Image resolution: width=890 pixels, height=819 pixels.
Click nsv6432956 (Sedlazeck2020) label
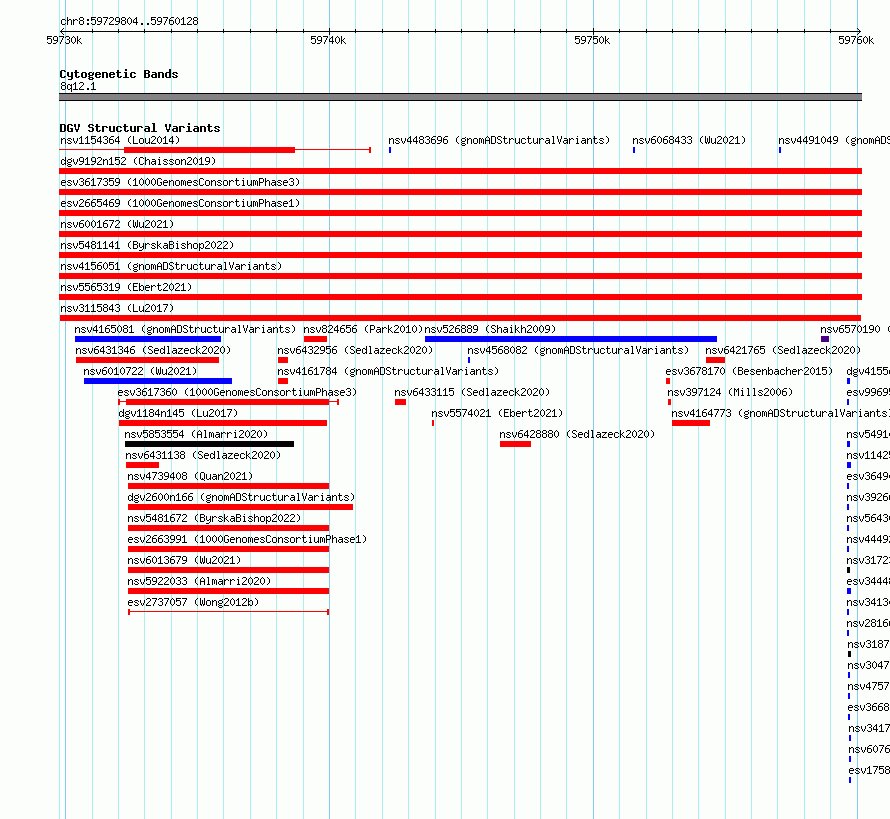[x=355, y=350]
